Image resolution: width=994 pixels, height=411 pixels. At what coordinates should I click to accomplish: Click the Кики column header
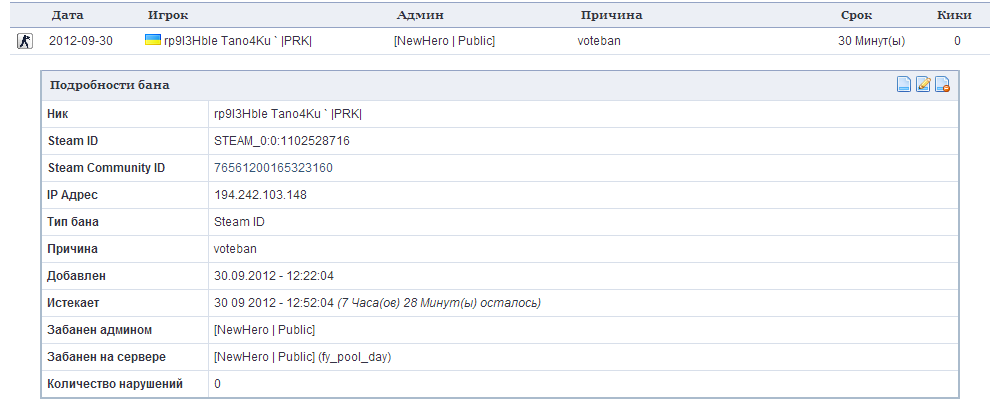(954, 15)
